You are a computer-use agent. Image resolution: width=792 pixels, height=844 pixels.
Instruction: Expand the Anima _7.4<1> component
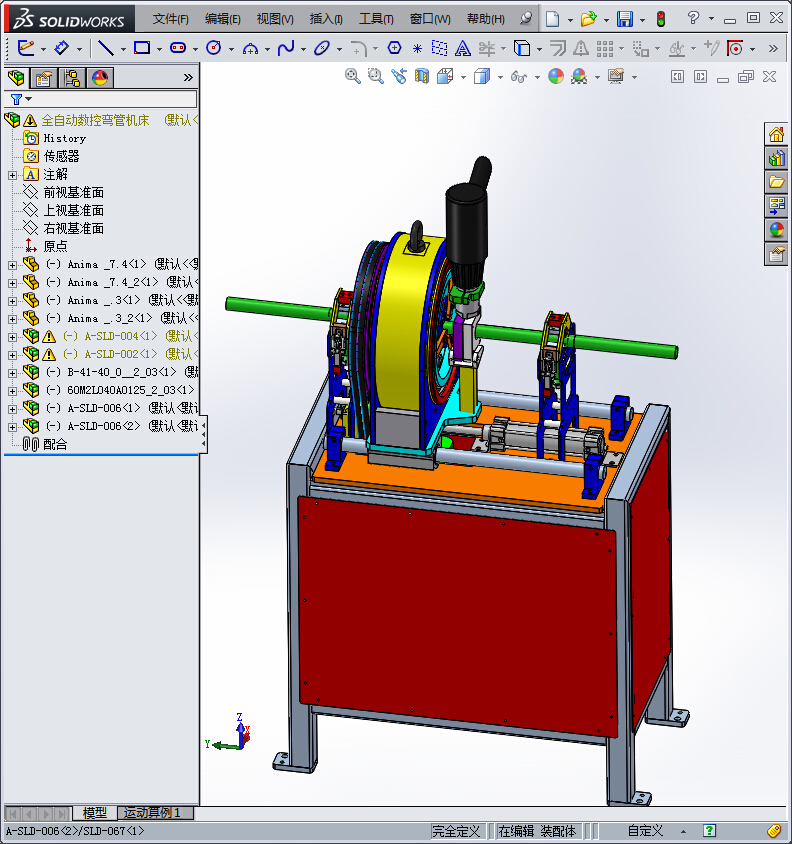click(x=12, y=265)
